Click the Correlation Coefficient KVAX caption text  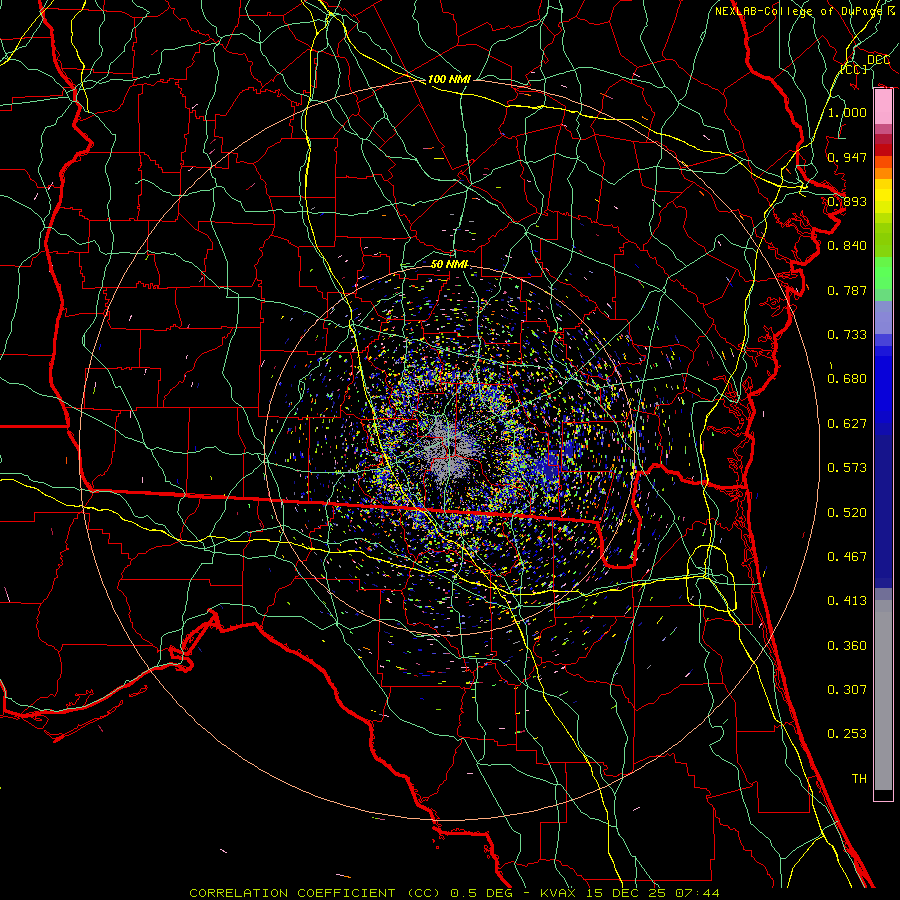point(454,893)
